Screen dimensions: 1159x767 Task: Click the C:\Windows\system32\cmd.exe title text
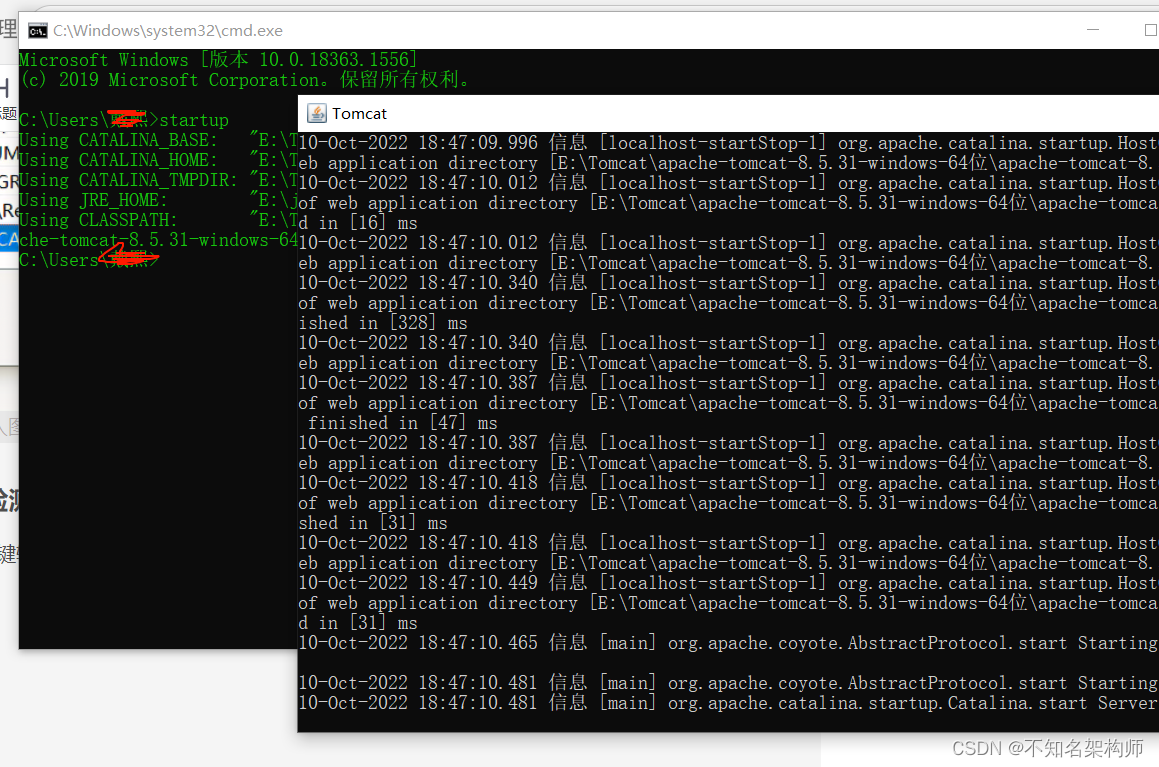point(168,31)
